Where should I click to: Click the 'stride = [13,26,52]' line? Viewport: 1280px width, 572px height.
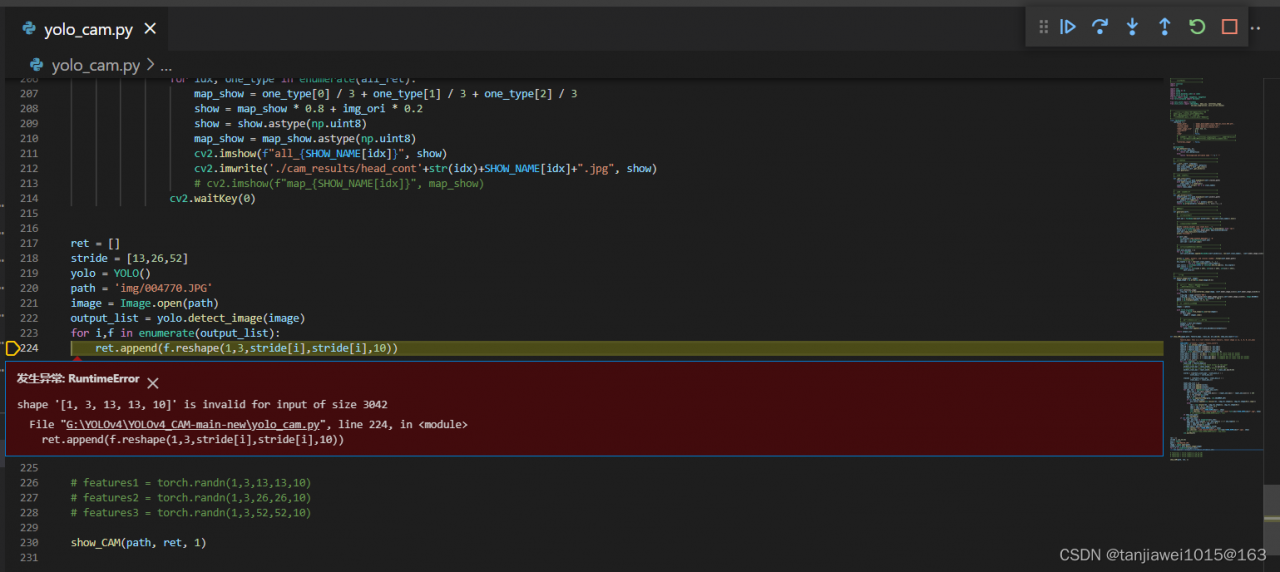click(129, 258)
